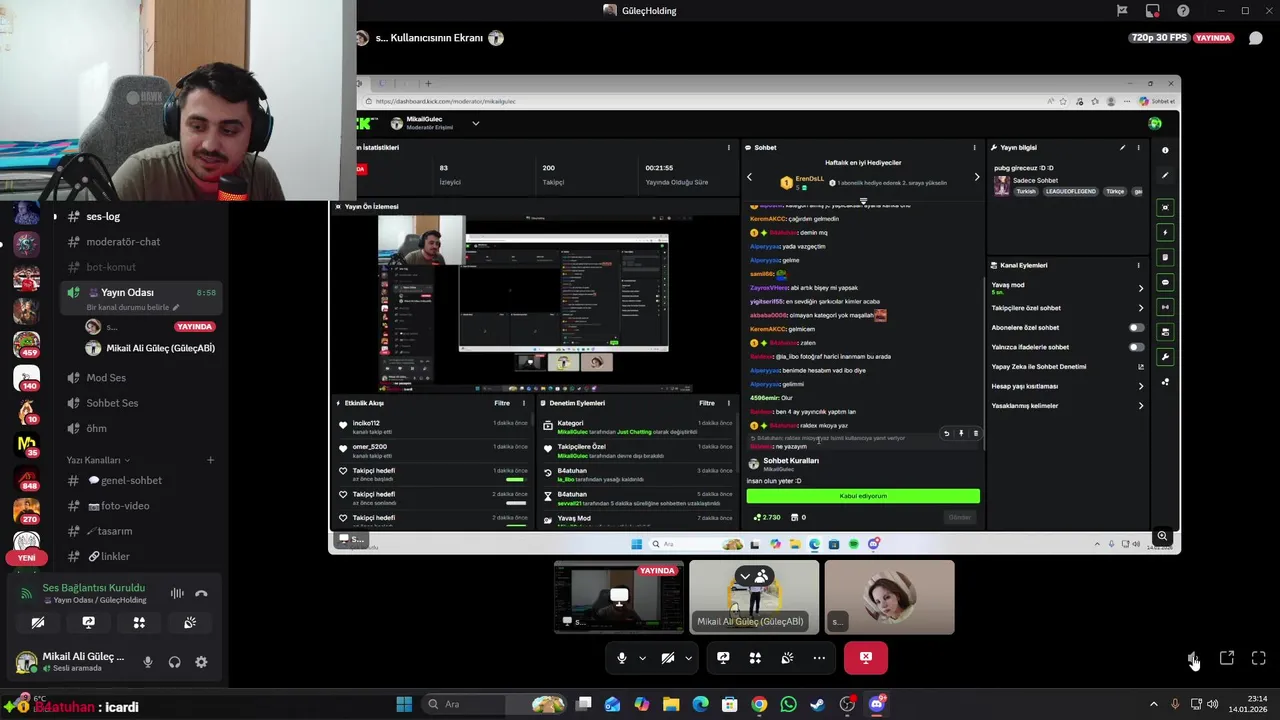1280x720 pixels.
Task: Open server icon with 270 badge
Action: [27, 512]
